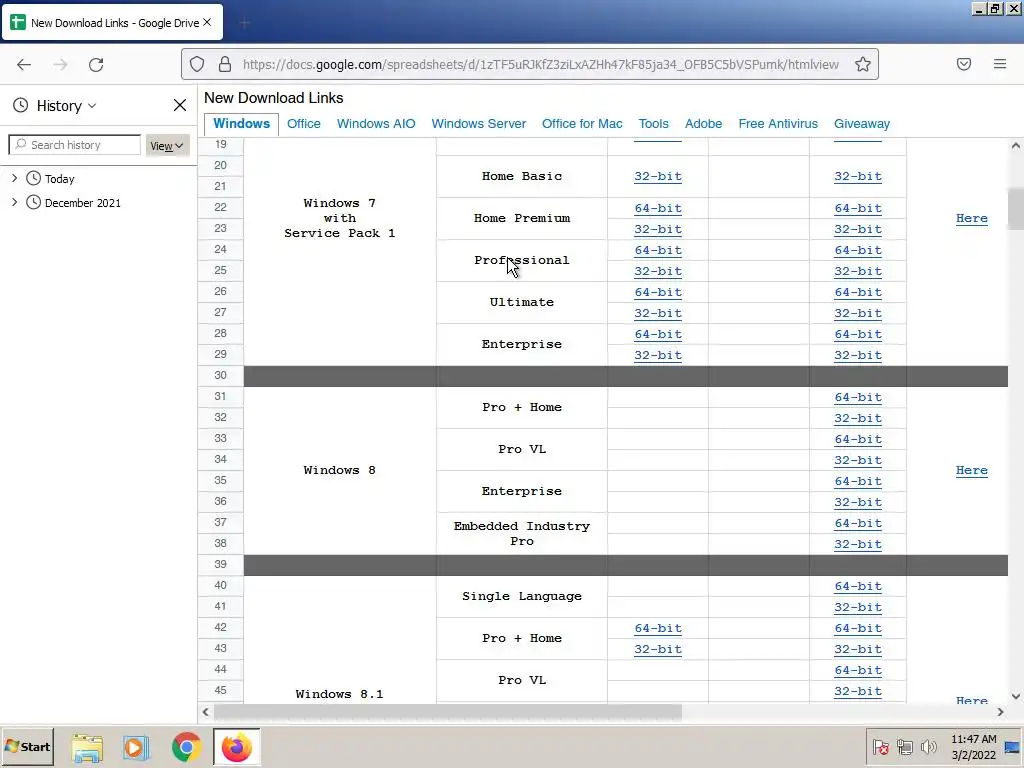The width and height of the screenshot is (1024, 768).
Task: Expand the December 2021 history folder
Action: tap(14, 202)
